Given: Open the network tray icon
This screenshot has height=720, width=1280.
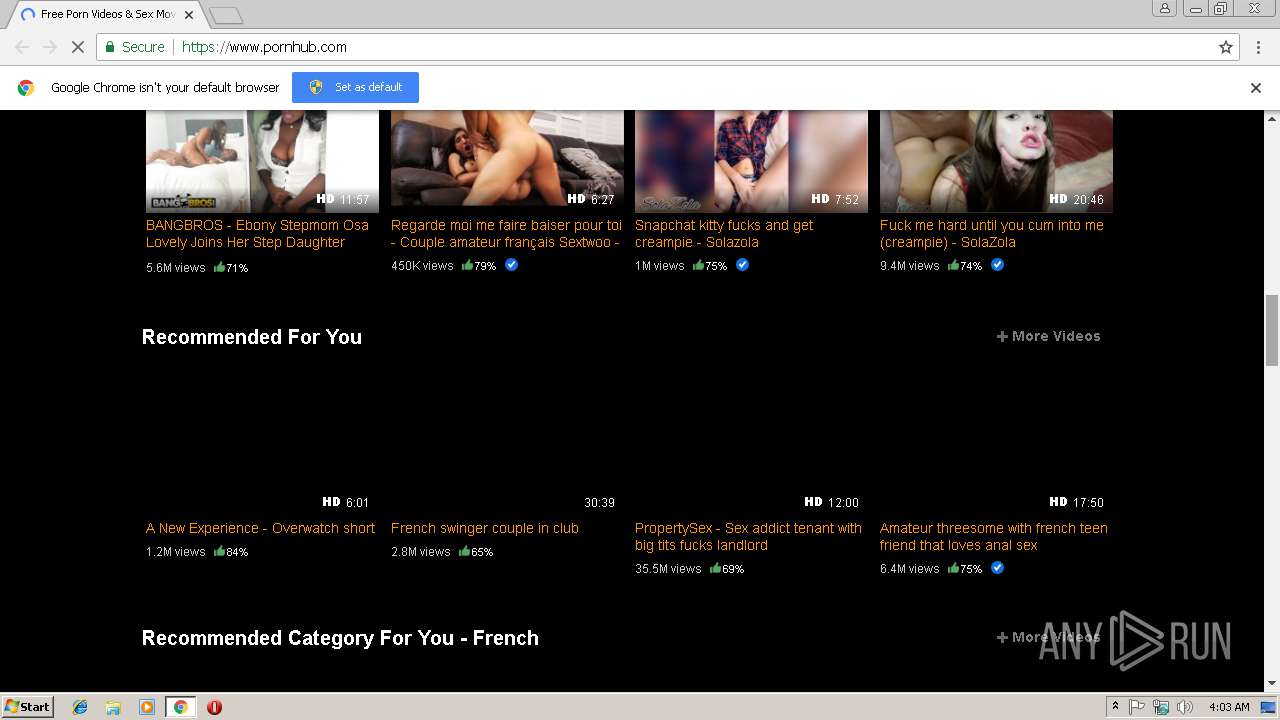Looking at the screenshot, I should pyautogui.click(x=1161, y=707).
